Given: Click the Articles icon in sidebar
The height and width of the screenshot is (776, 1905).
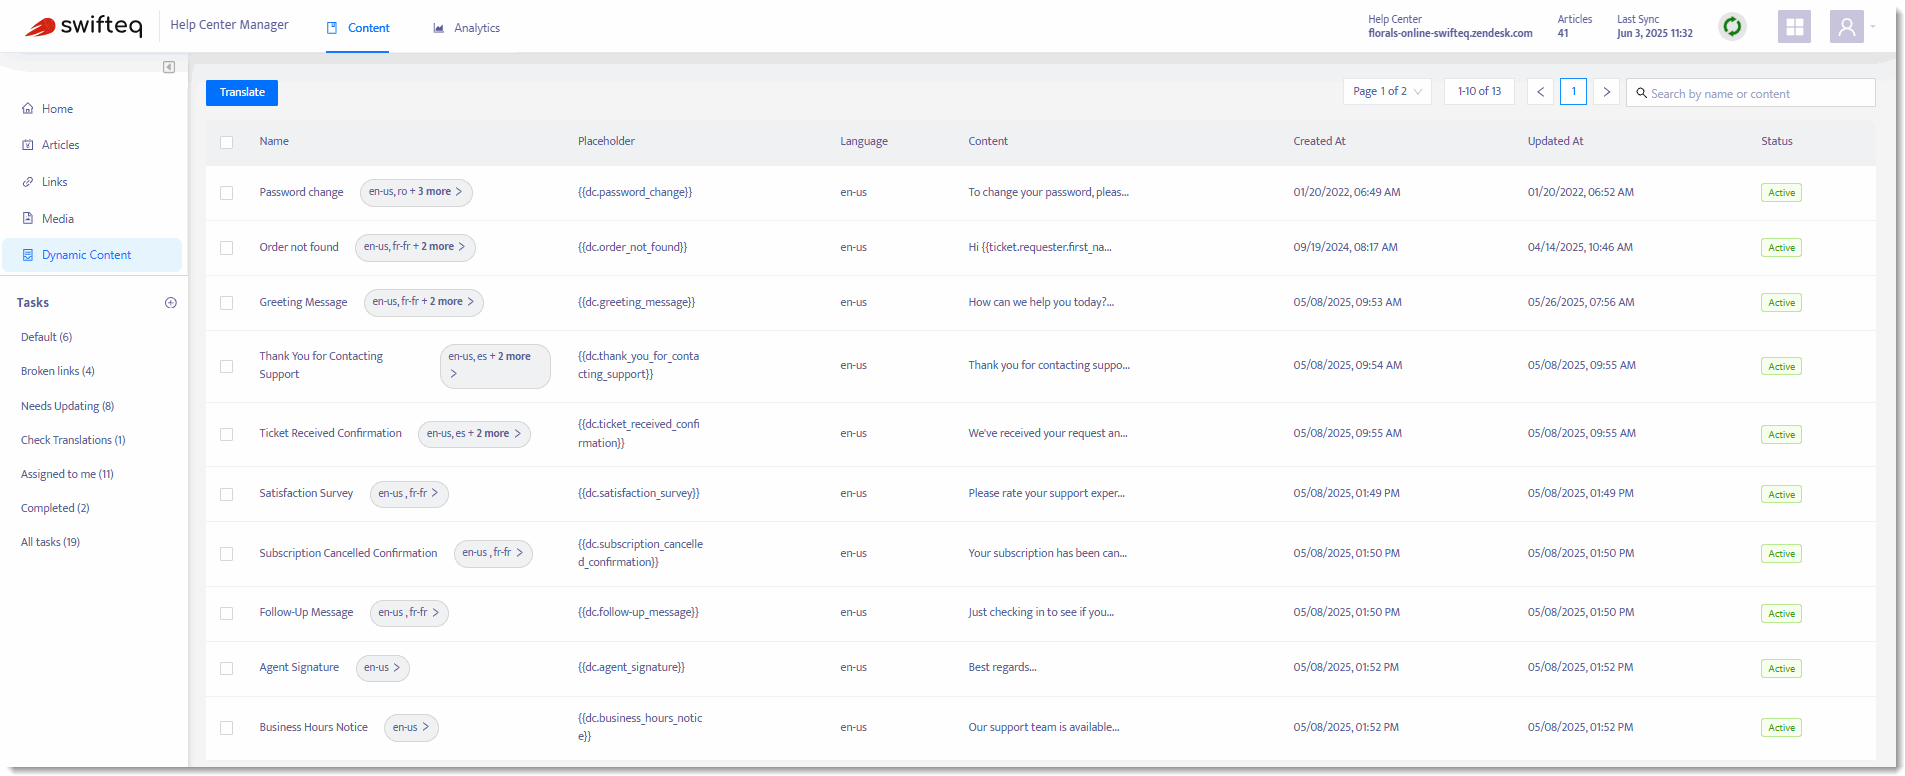Looking at the screenshot, I should 28,145.
